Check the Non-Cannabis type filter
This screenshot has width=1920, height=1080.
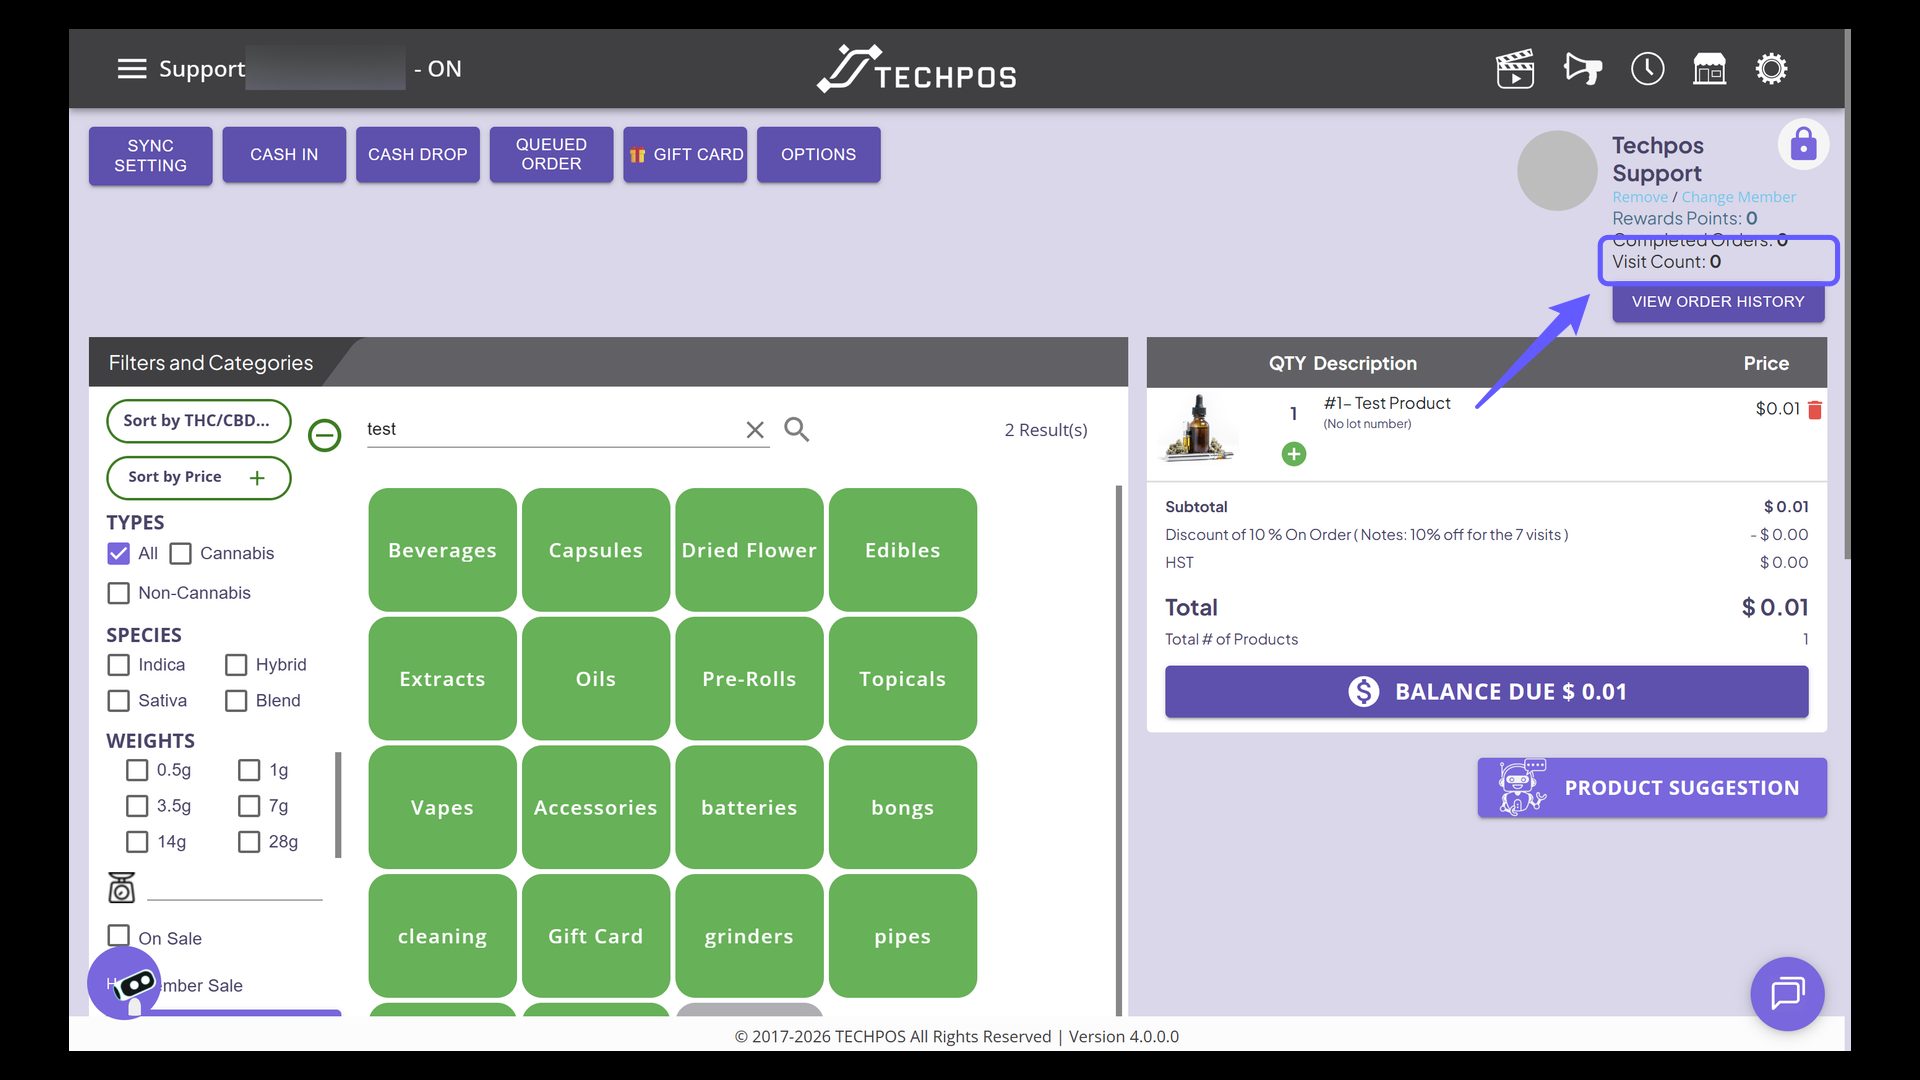(118, 592)
